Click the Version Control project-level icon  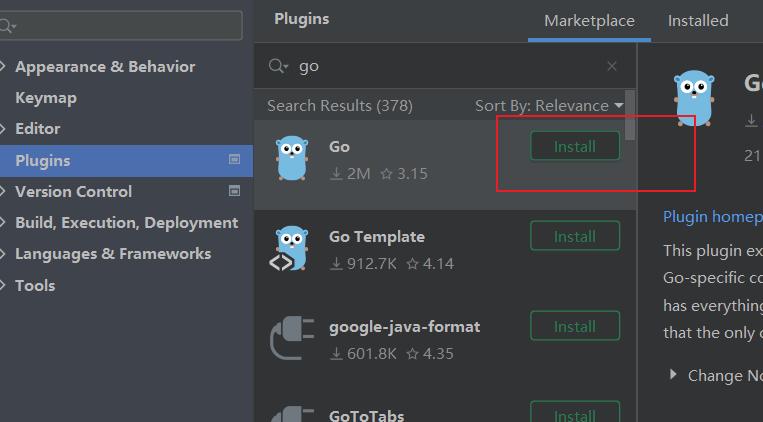pyautogui.click(x=235, y=191)
